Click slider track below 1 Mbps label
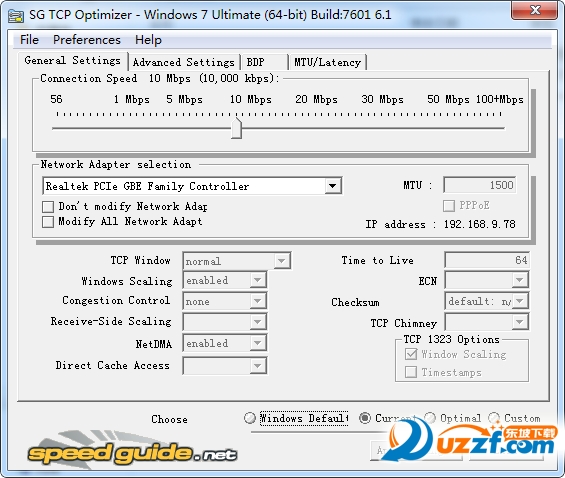 point(132,128)
